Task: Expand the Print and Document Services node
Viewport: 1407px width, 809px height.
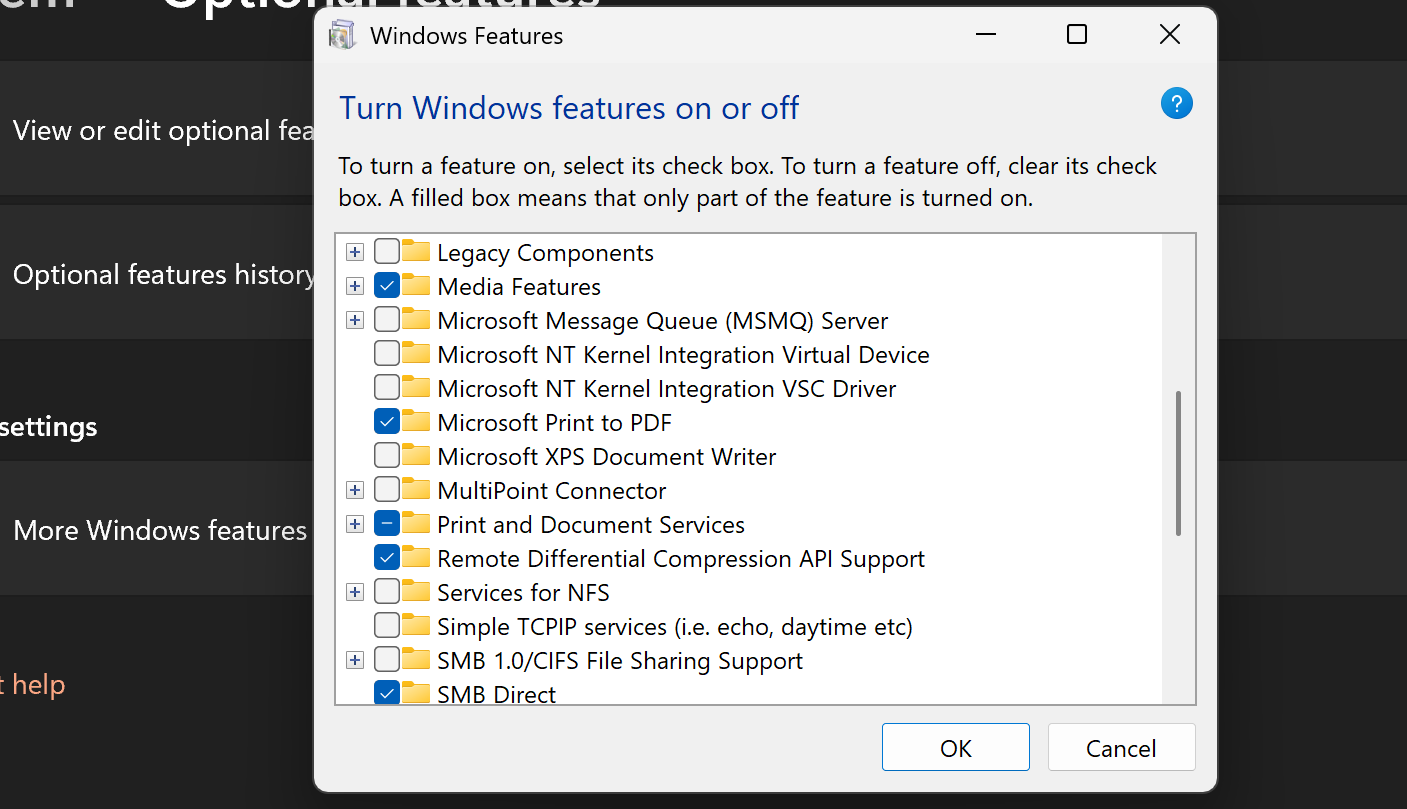Action: [354, 525]
